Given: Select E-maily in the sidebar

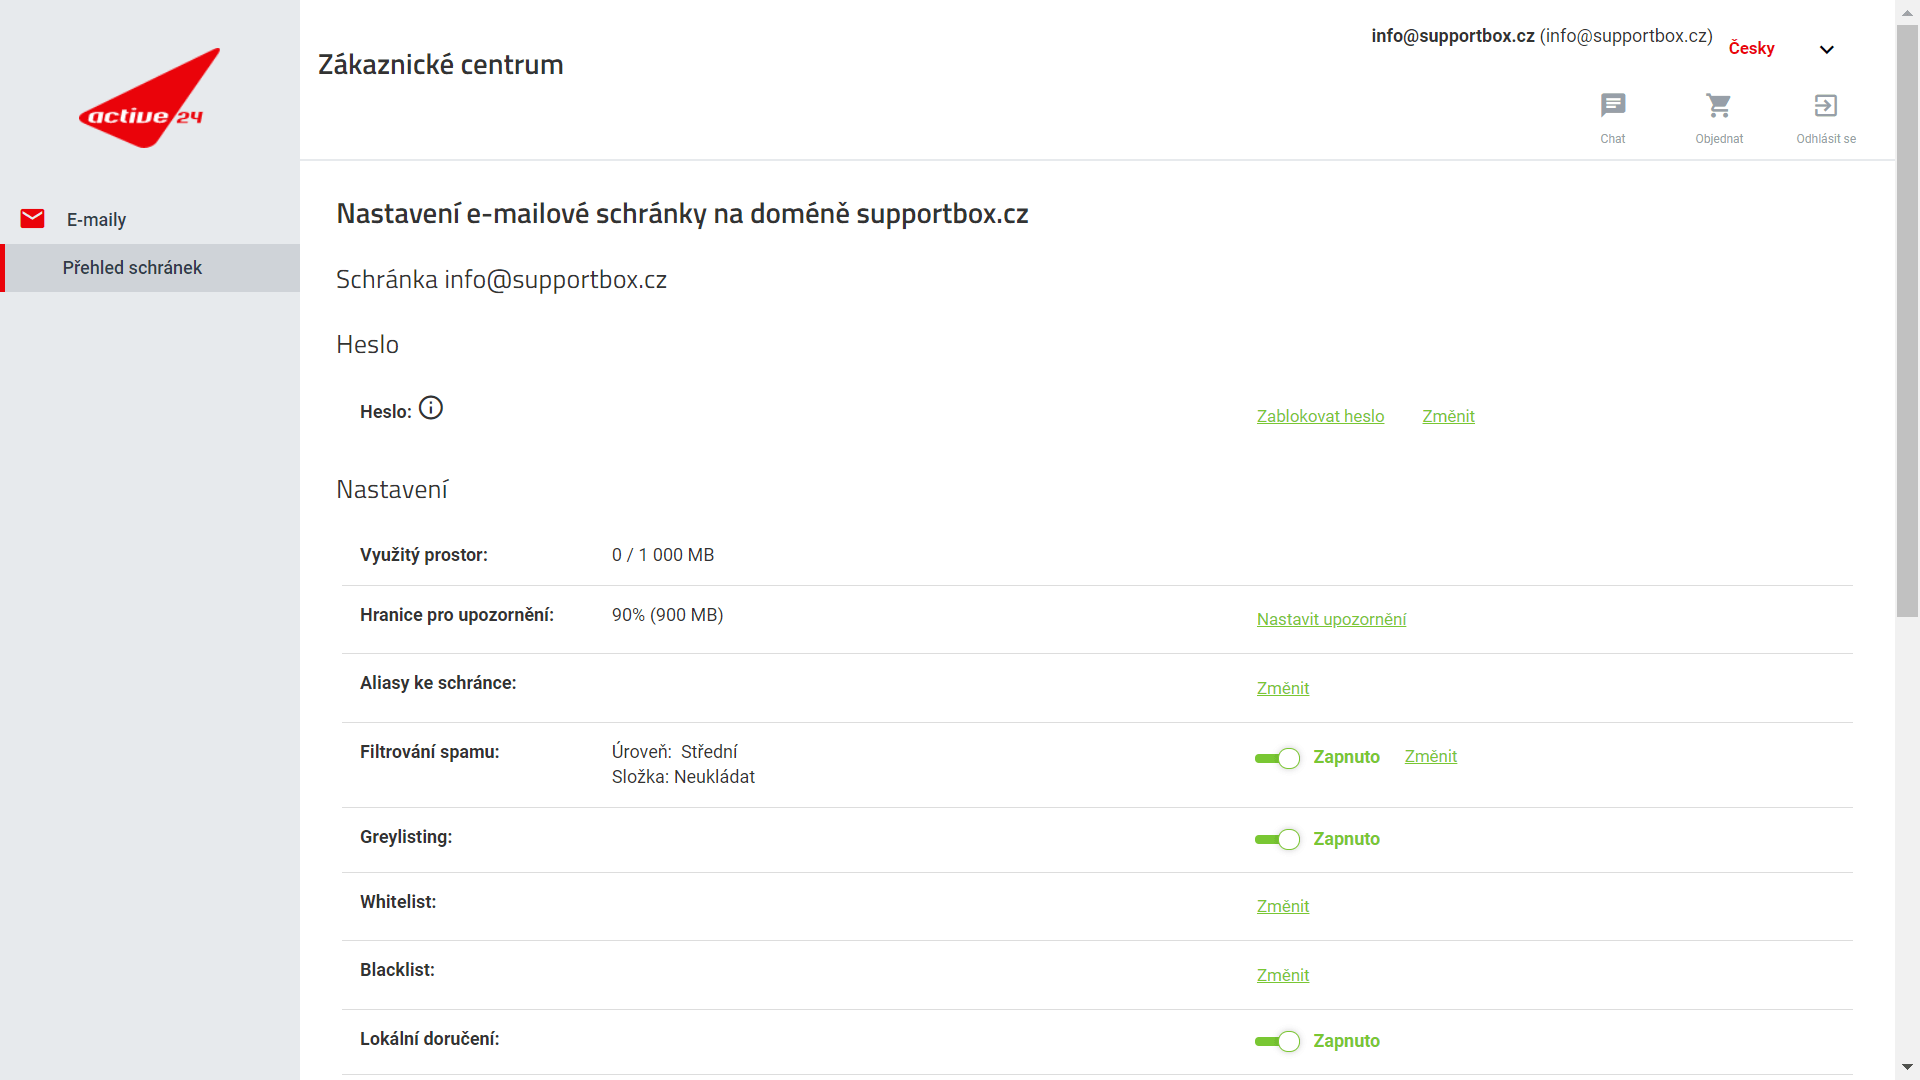Looking at the screenshot, I should click(x=96, y=220).
